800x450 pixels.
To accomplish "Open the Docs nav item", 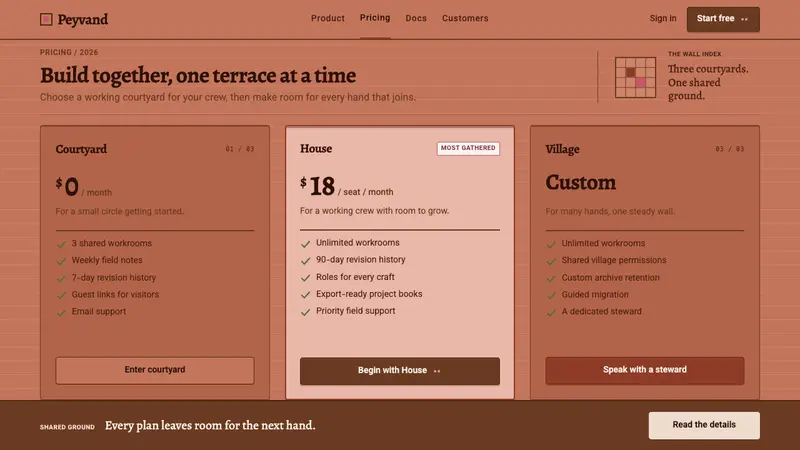I will point(416,18).
